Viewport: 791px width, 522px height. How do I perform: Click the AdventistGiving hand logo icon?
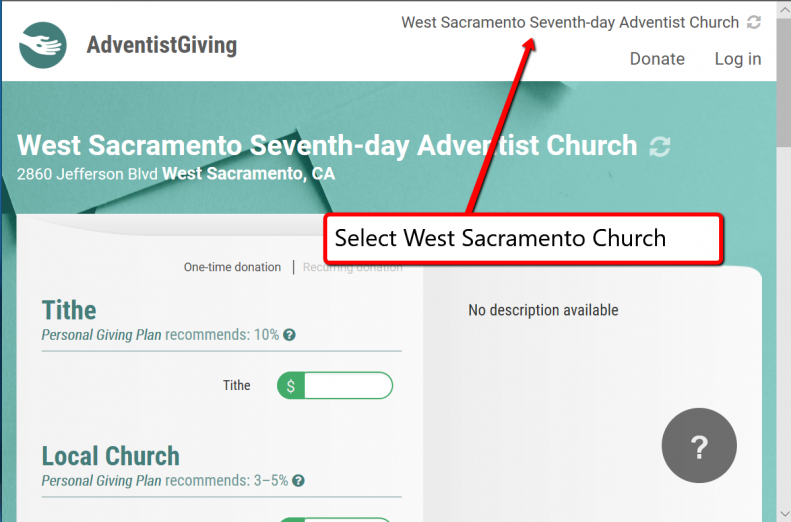point(43,45)
